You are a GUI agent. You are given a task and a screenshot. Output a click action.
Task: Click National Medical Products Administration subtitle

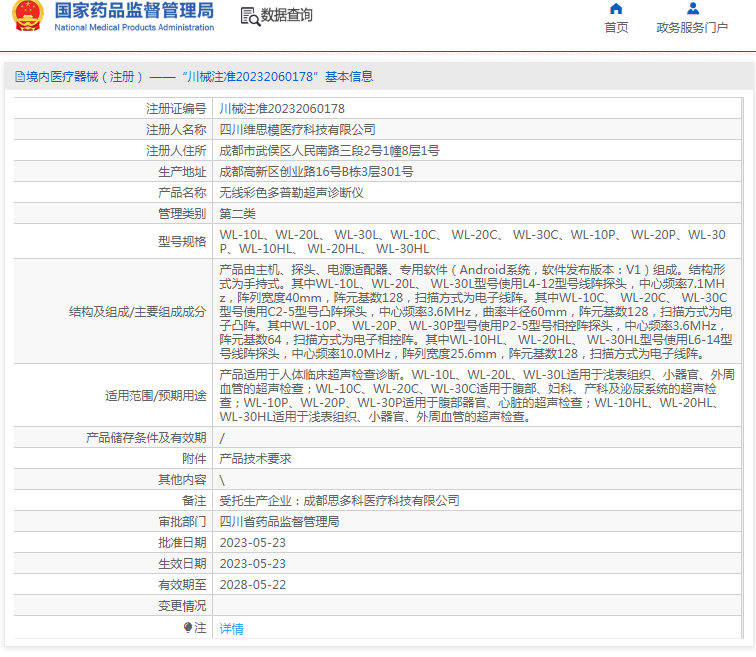click(x=134, y=27)
